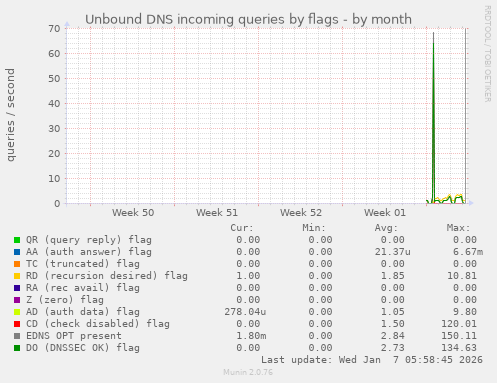Click the AD current value 278.04u

(245, 312)
